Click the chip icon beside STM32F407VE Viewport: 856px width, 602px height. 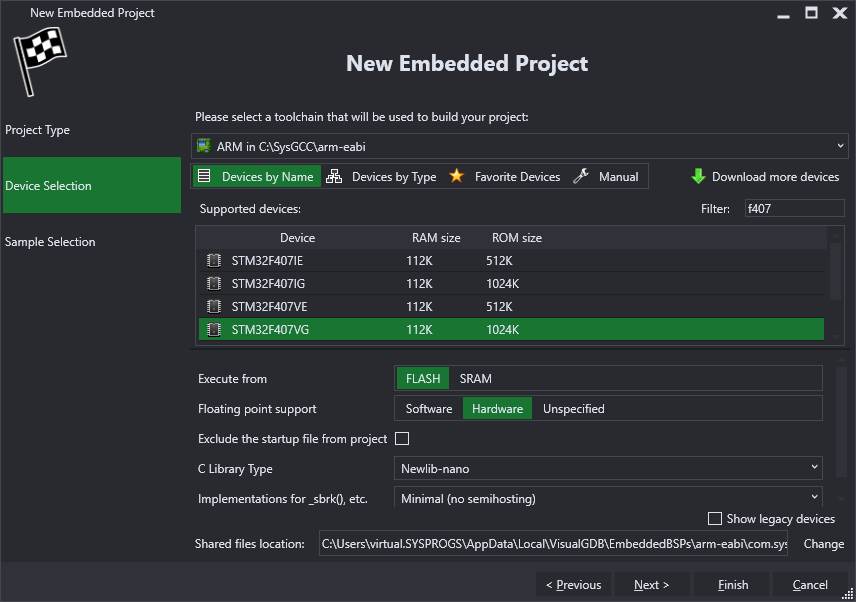(x=214, y=306)
